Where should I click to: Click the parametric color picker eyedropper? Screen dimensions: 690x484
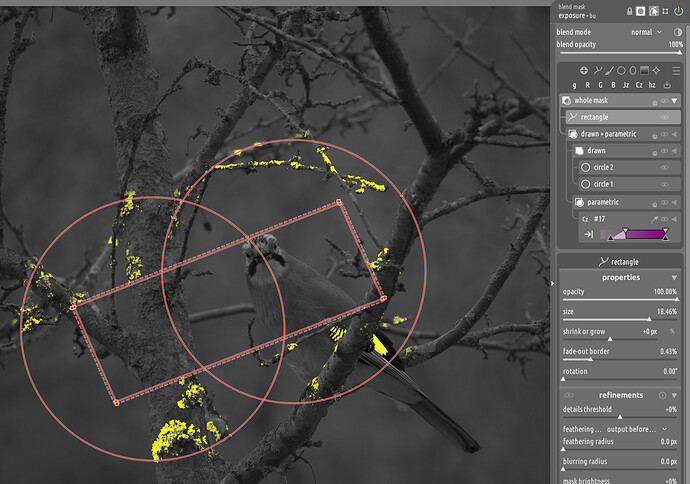click(x=654, y=219)
